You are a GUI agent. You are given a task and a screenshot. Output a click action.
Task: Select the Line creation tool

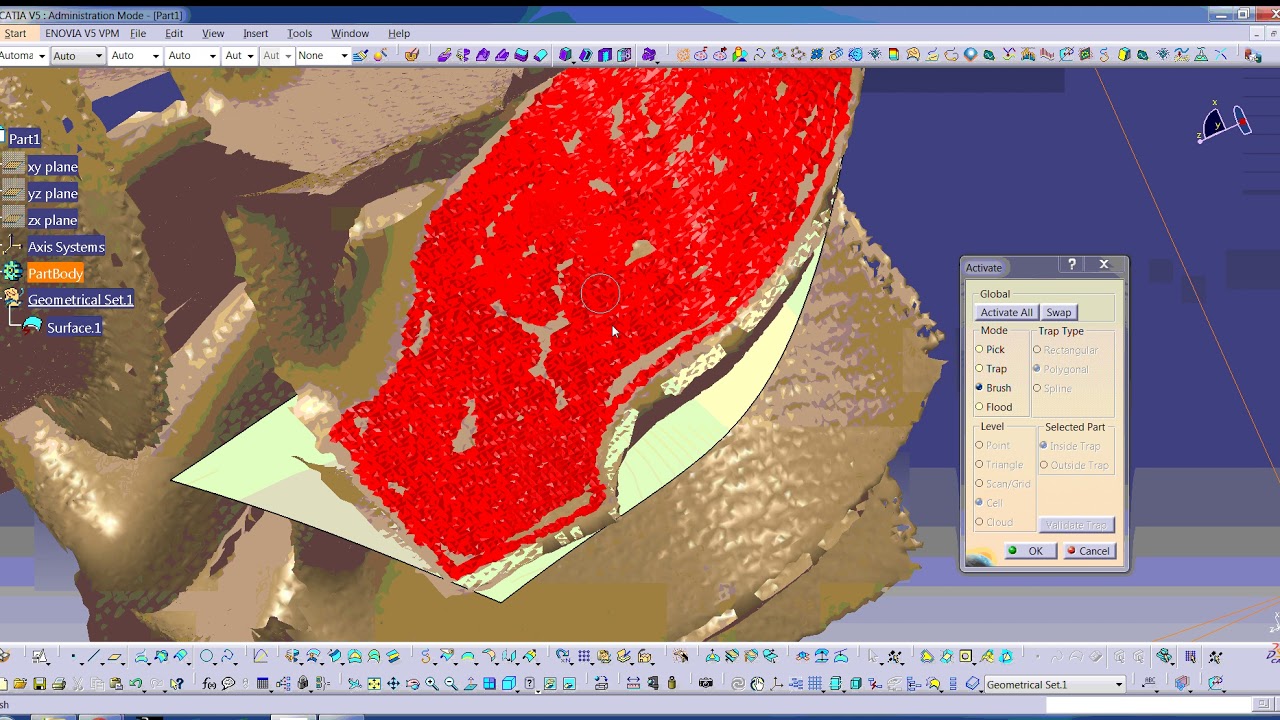pos(93,657)
